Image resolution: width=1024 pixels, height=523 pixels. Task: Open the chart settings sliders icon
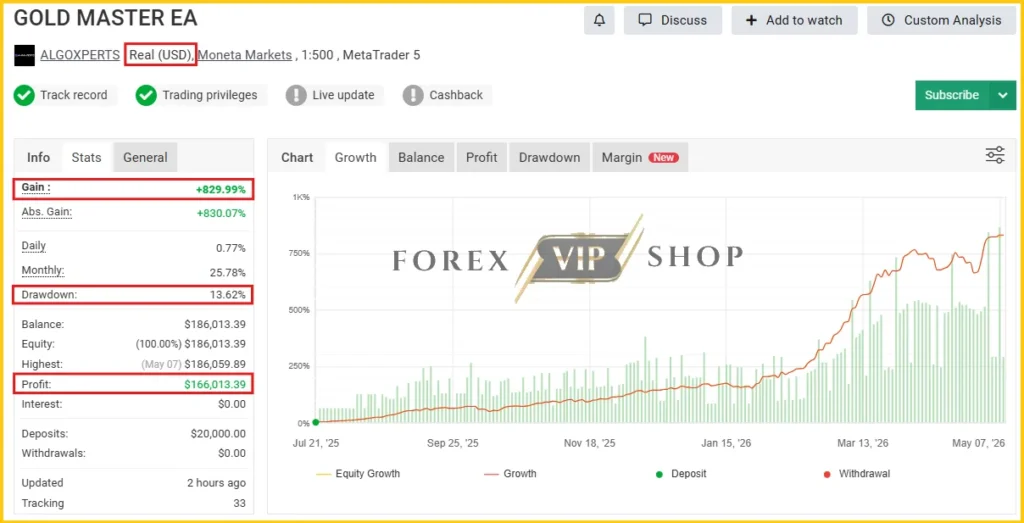(995, 155)
